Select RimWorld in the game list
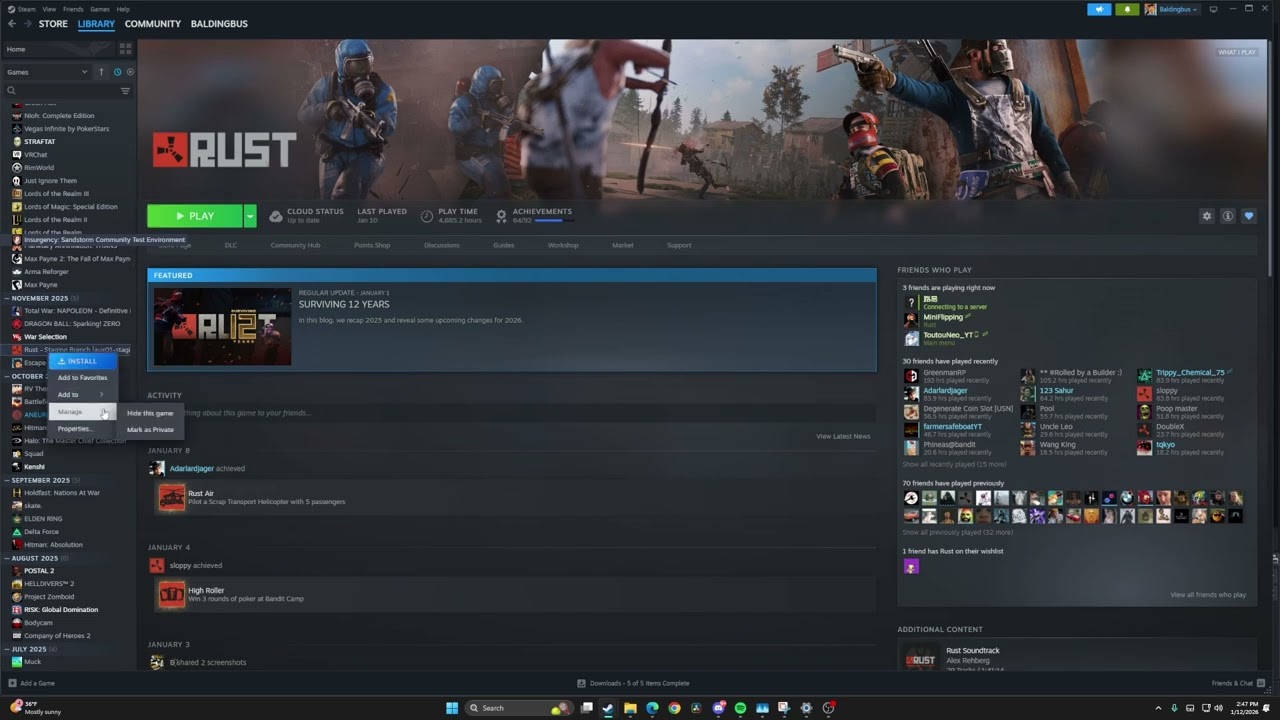The width and height of the screenshot is (1280, 720). tap(39, 167)
